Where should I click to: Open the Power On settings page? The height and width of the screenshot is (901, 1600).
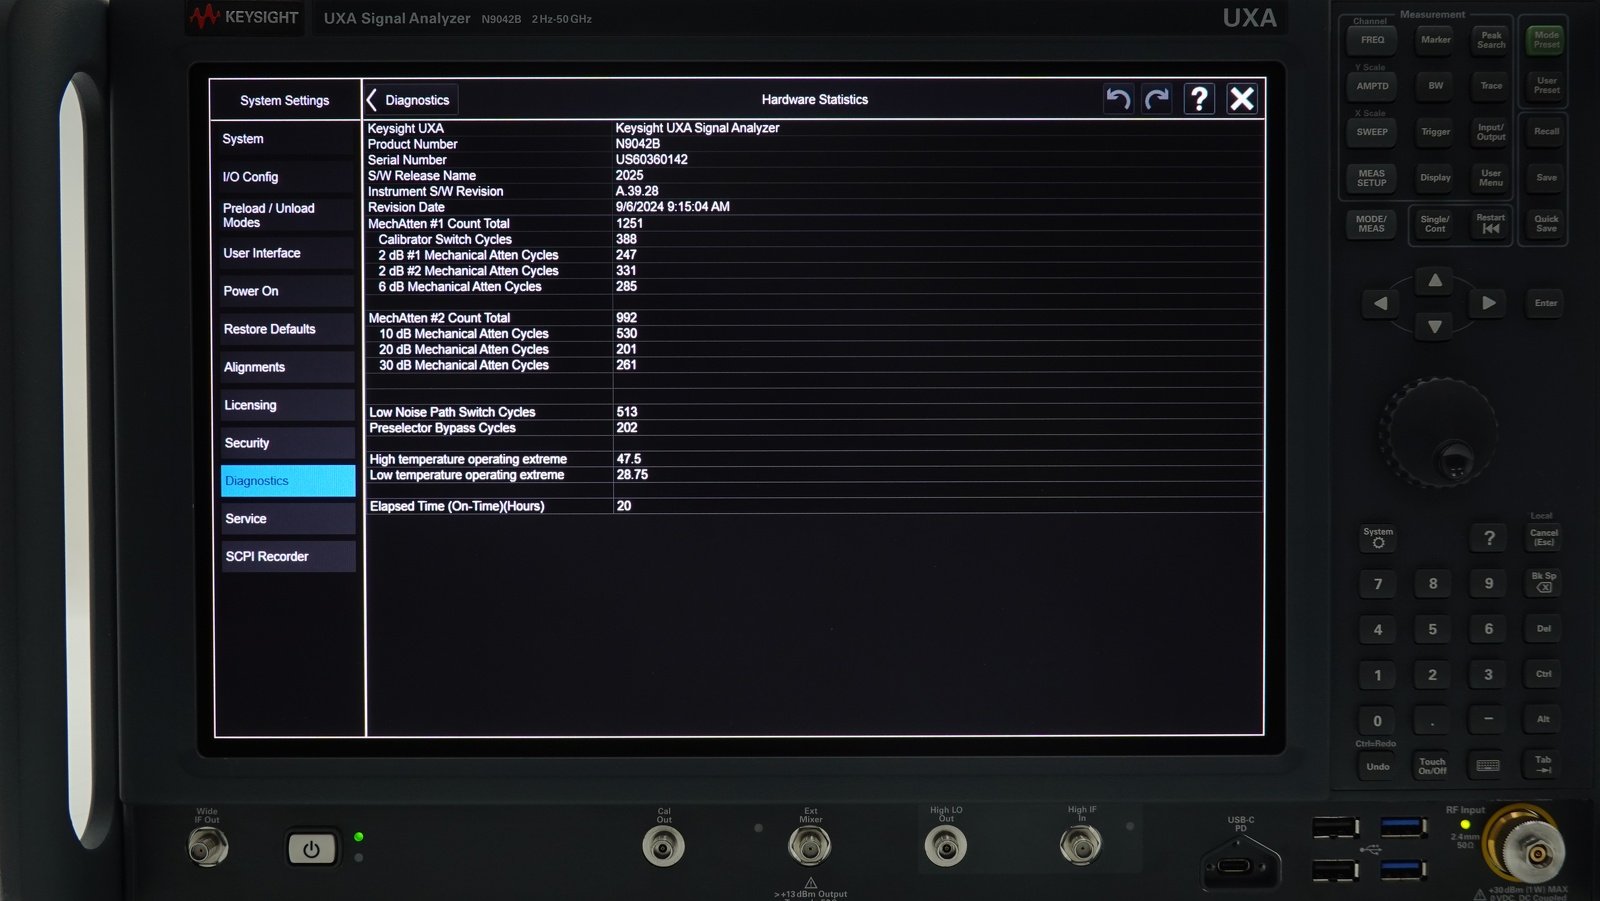coord(288,291)
